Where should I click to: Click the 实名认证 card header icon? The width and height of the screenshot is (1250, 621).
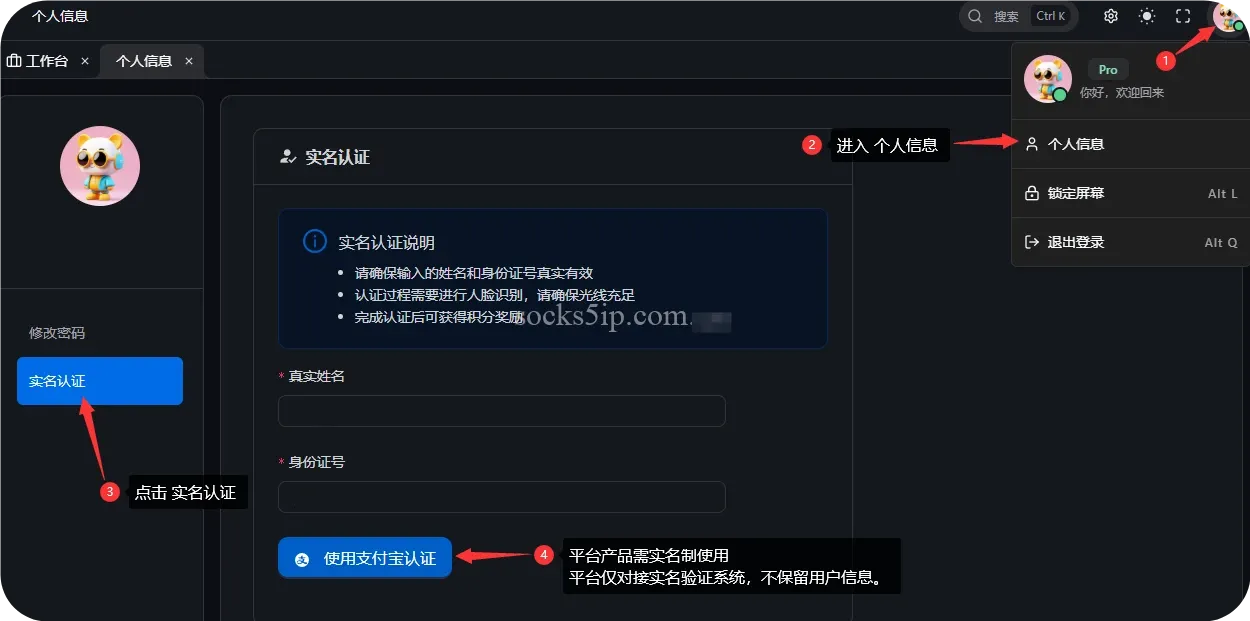click(288, 157)
